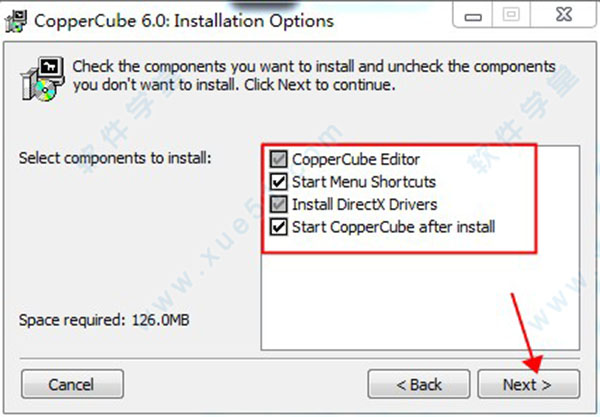The width and height of the screenshot is (600, 417).
Task: Toggle the CopperCube Editor checkbox
Action: click(278, 159)
